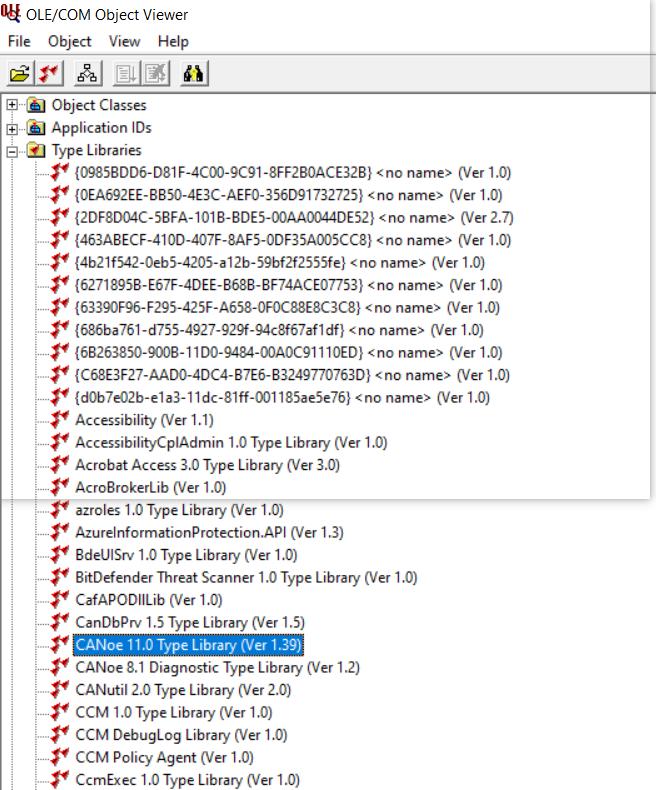656x790 pixels.
Task: Click the View TypeLib toolbar icon
Action: click(49, 74)
